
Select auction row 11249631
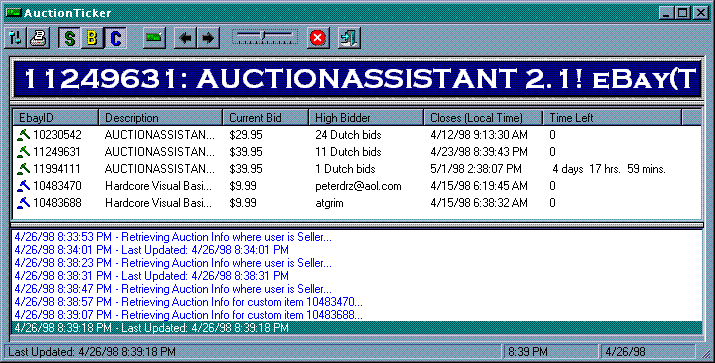pyautogui.click(x=357, y=152)
